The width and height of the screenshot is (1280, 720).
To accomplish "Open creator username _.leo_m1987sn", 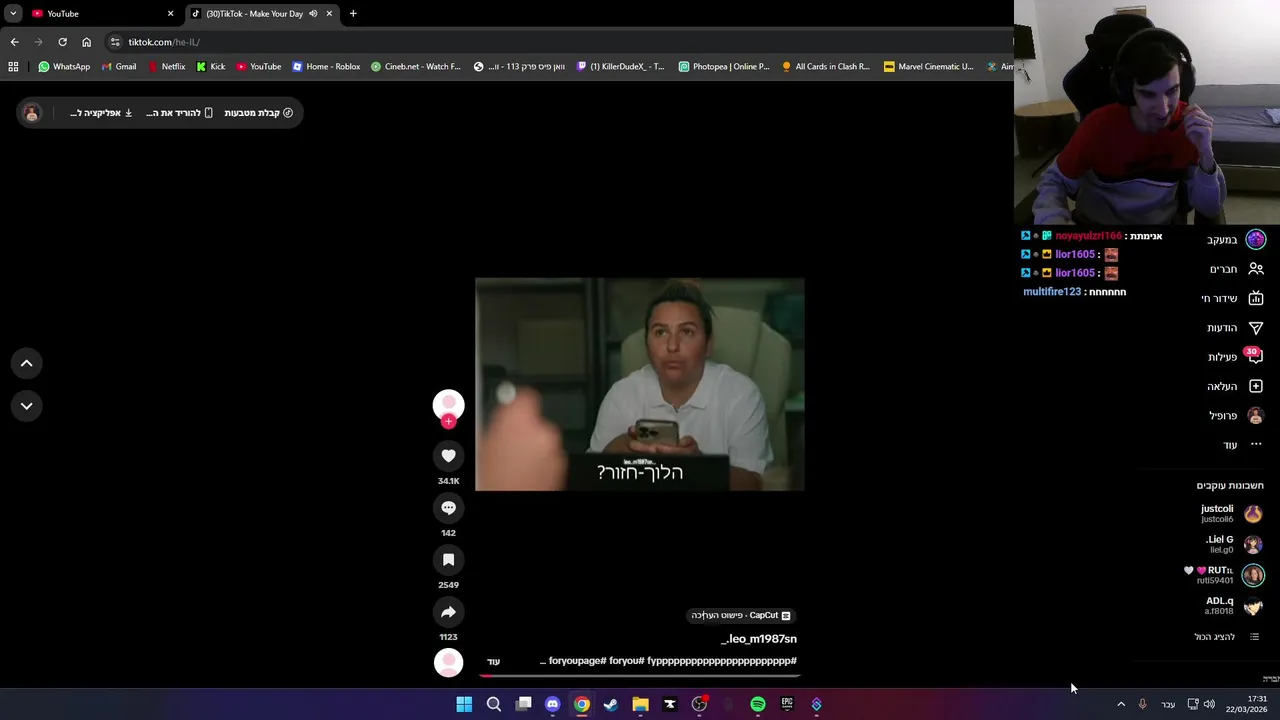I will click(759, 639).
